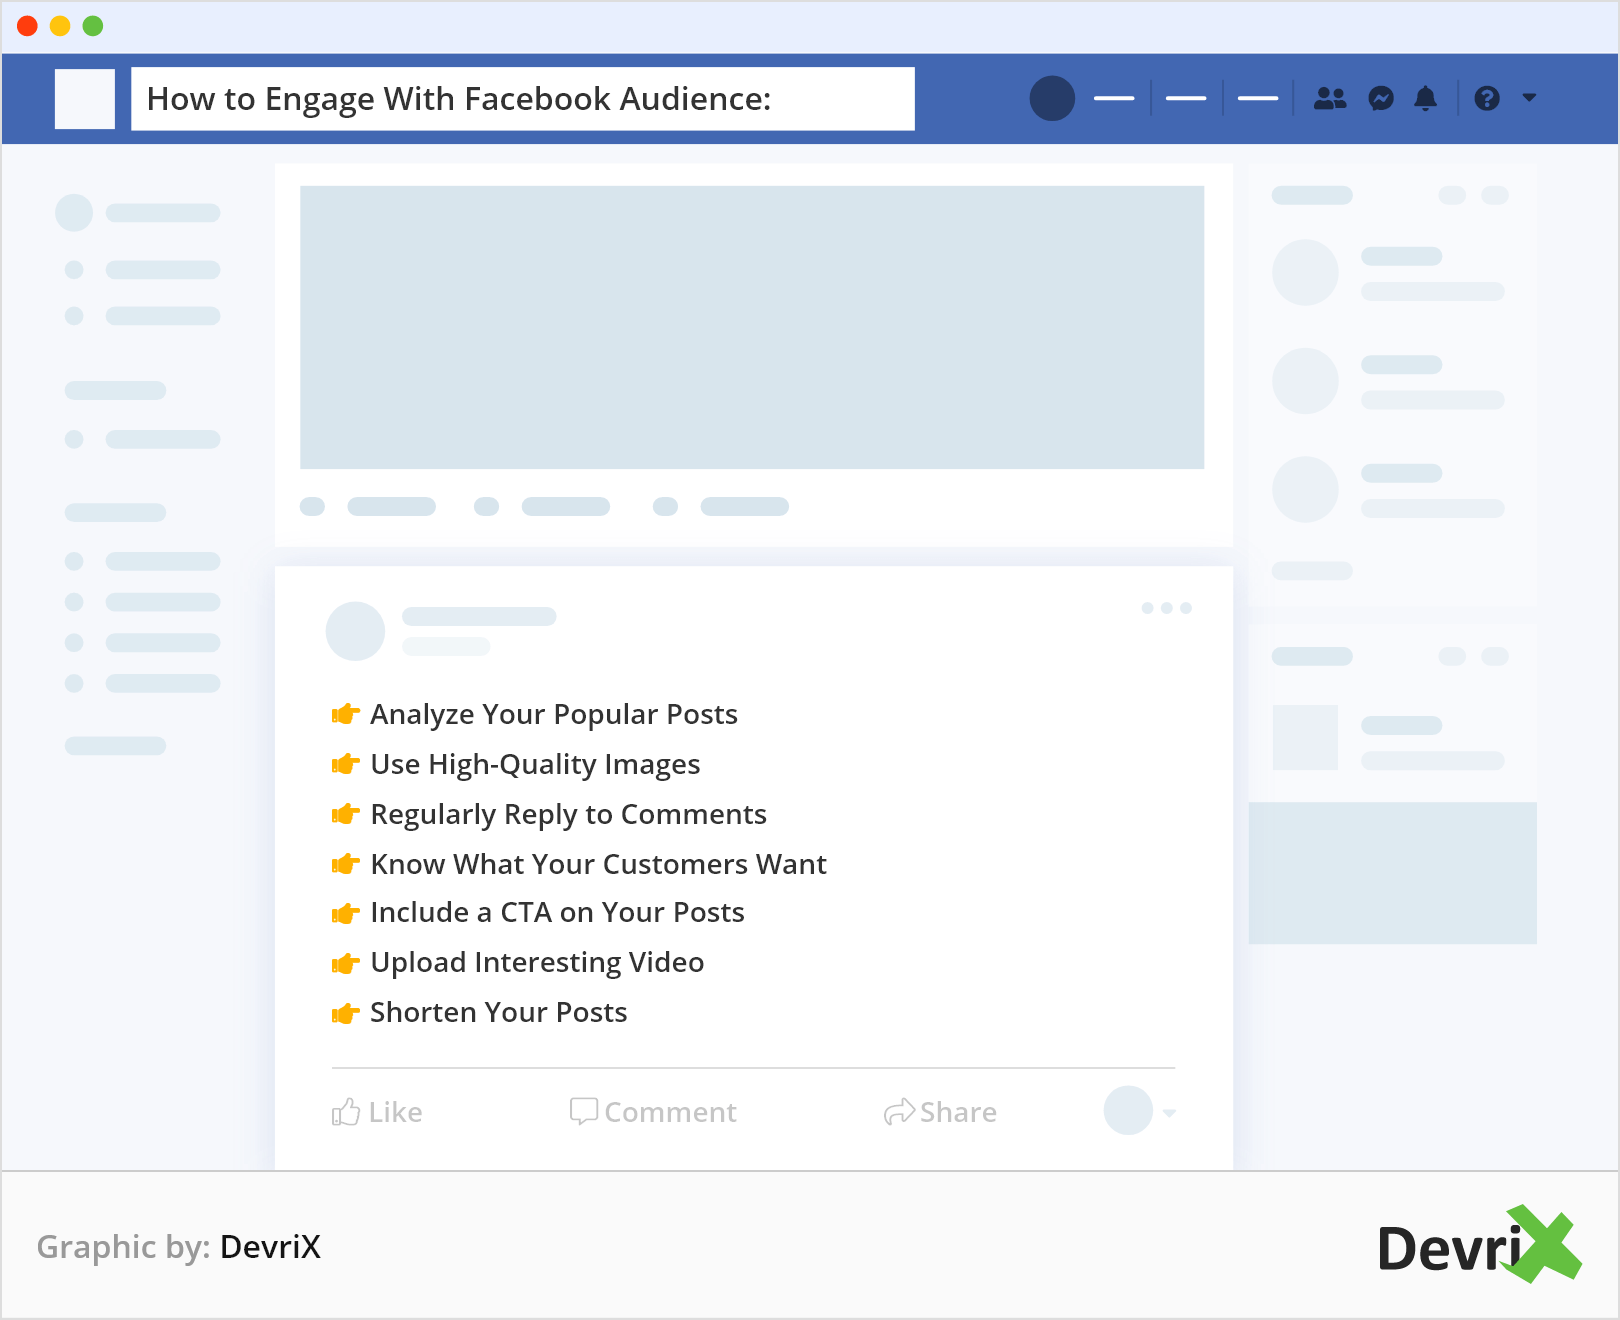Click pointing hand icon beside Use High-Quality Images
The height and width of the screenshot is (1320, 1620).
(x=345, y=764)
